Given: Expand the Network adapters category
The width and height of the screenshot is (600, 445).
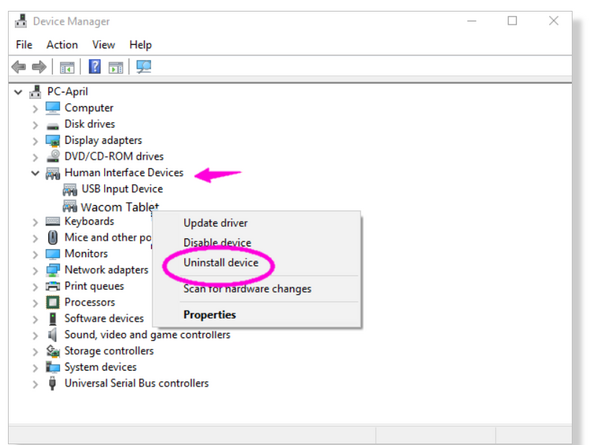Looking at the screenshot, I should point(35,271).
